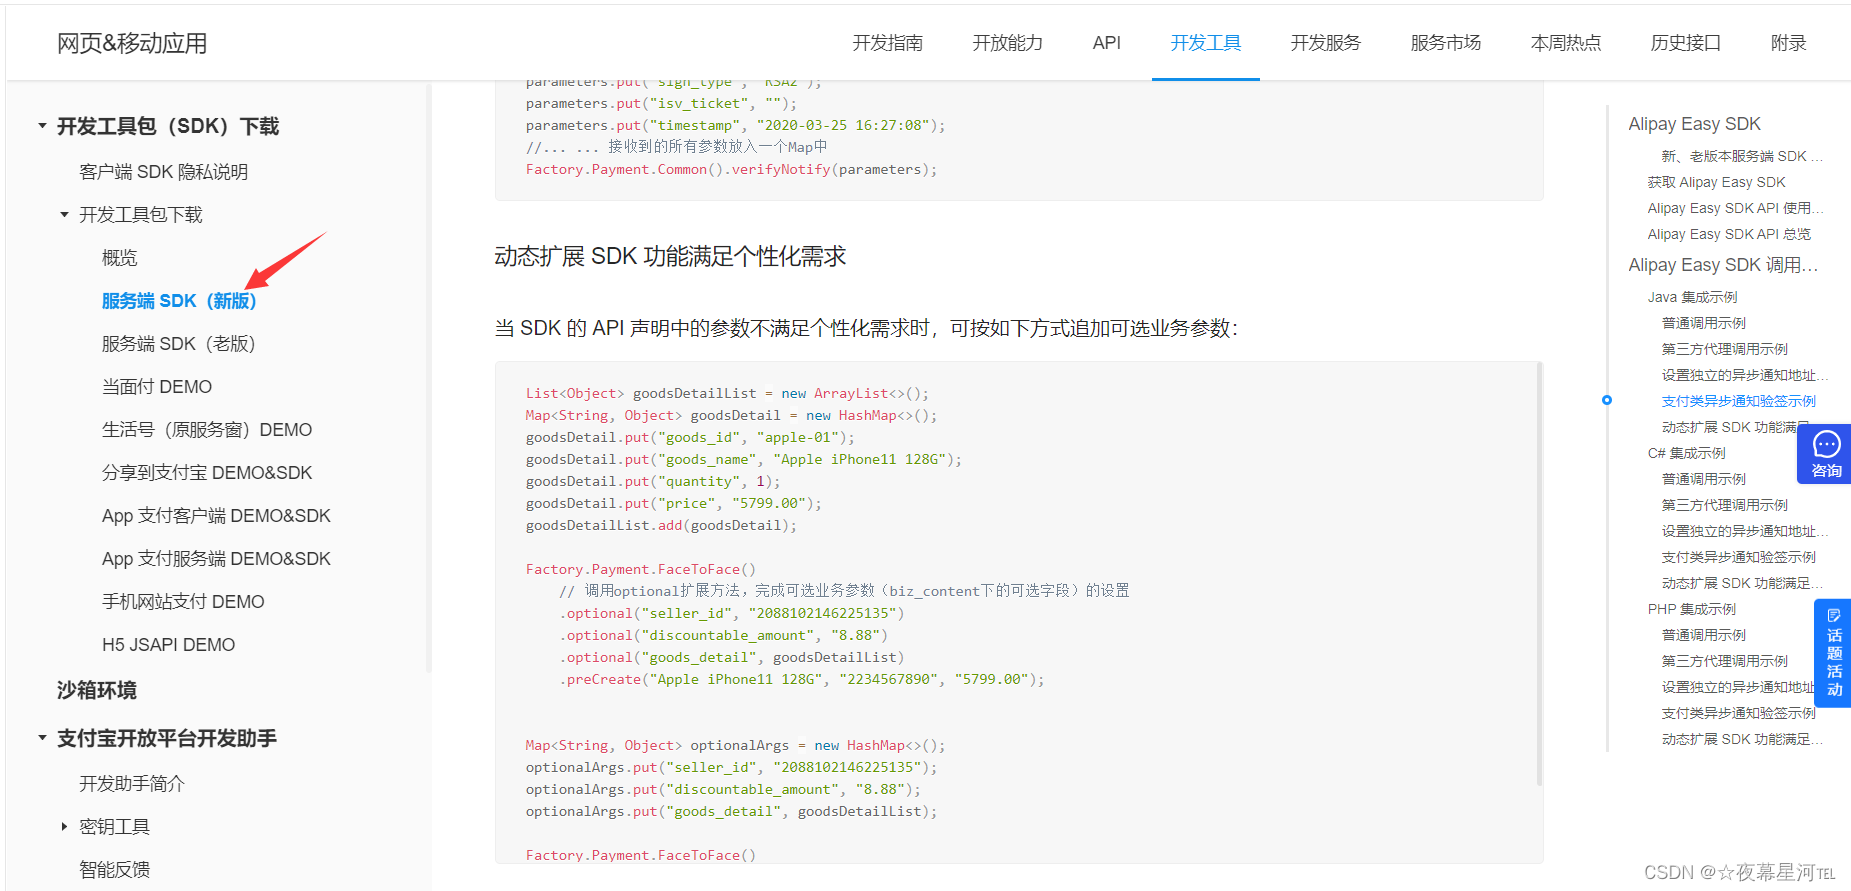The image size is (1851, 891).
Task: Open the 密钥工具 sidebar label
Action: 115,827
